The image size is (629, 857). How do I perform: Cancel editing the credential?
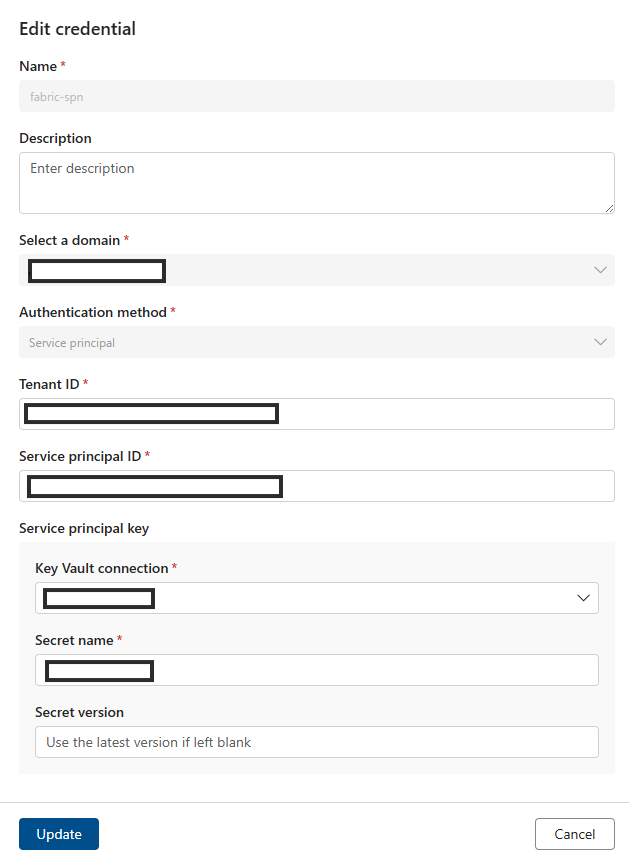point(574,834)
